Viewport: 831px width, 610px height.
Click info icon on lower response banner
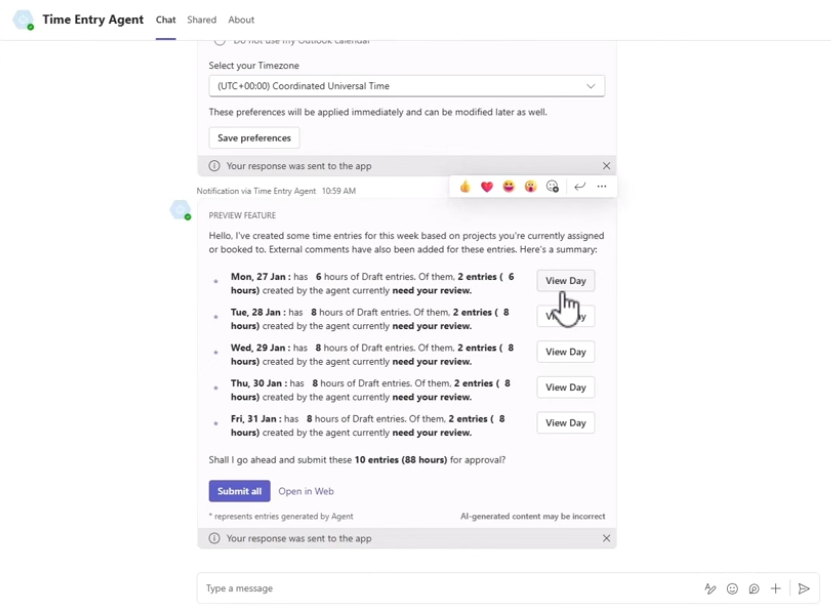(214, 538)
